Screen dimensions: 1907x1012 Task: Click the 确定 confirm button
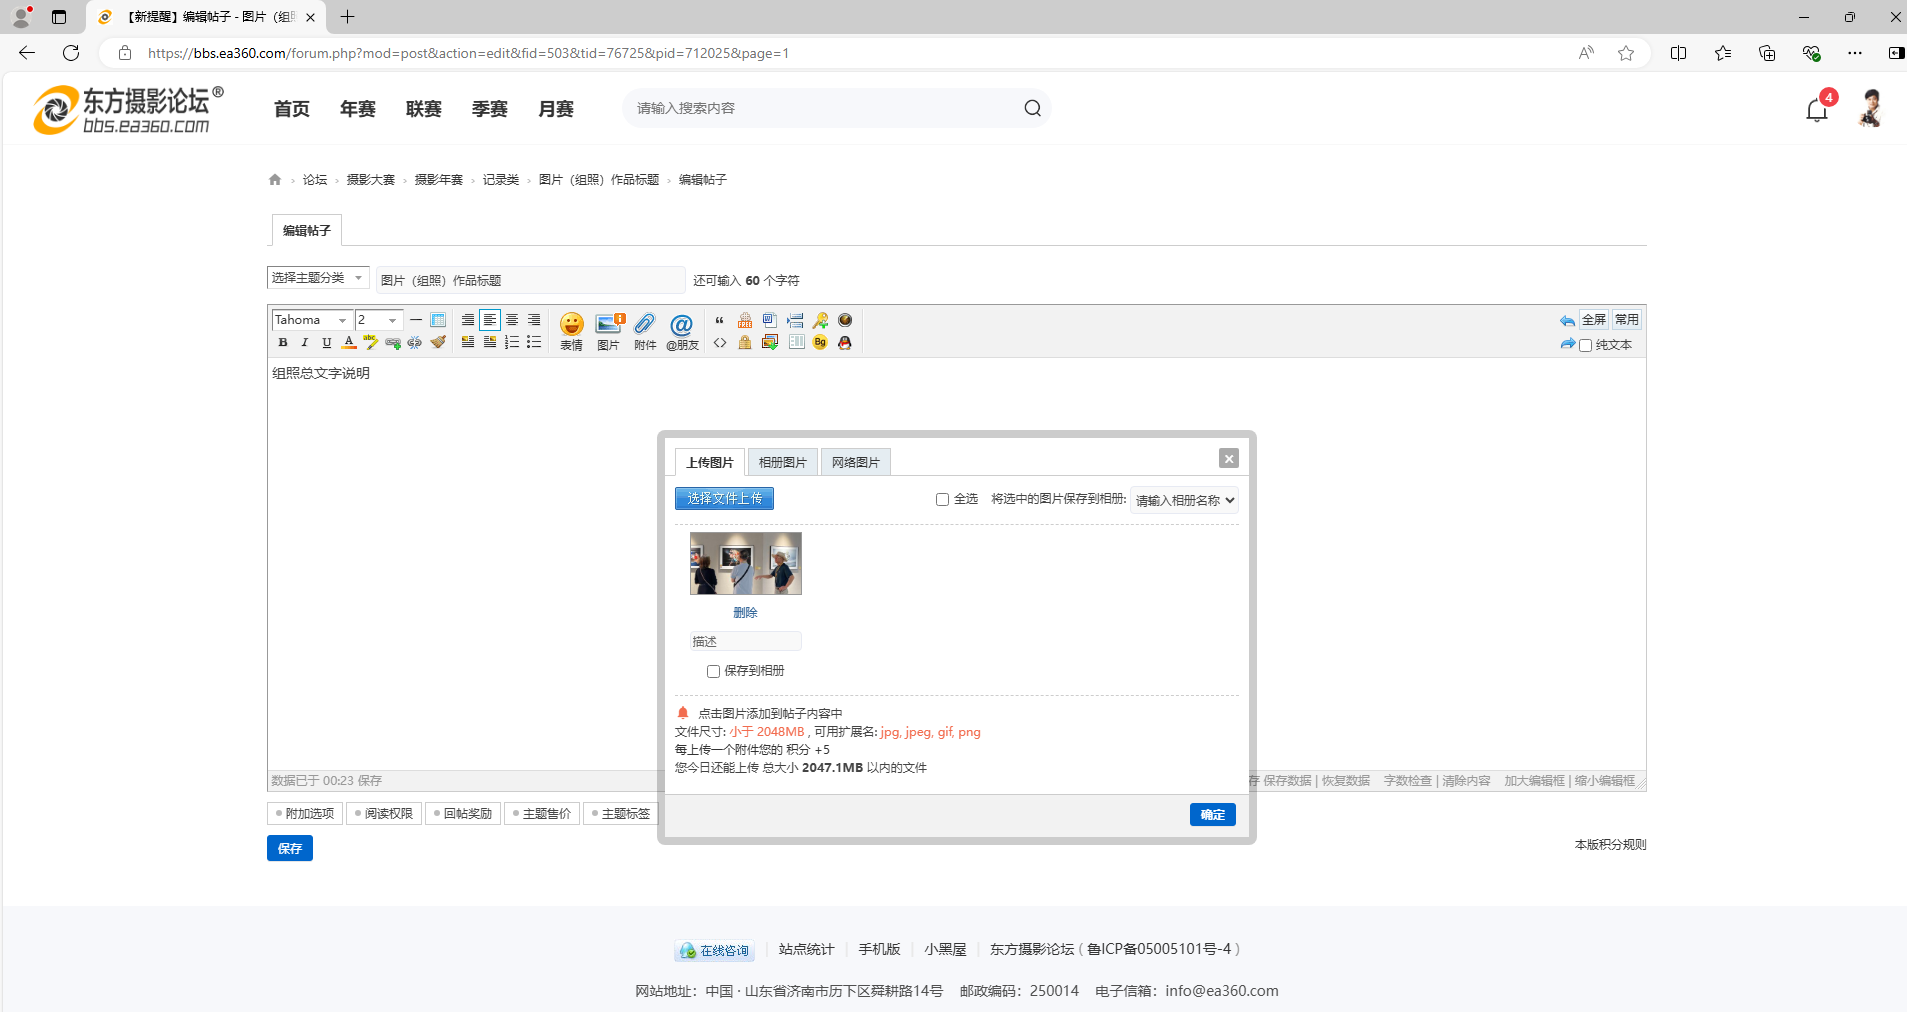pyautogui.click(x=1212, y=814)
